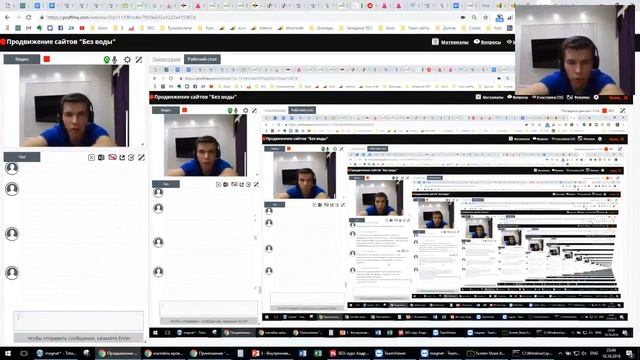Click the browser forward arrow
The image size is (640, 360).
click(18, 18)
